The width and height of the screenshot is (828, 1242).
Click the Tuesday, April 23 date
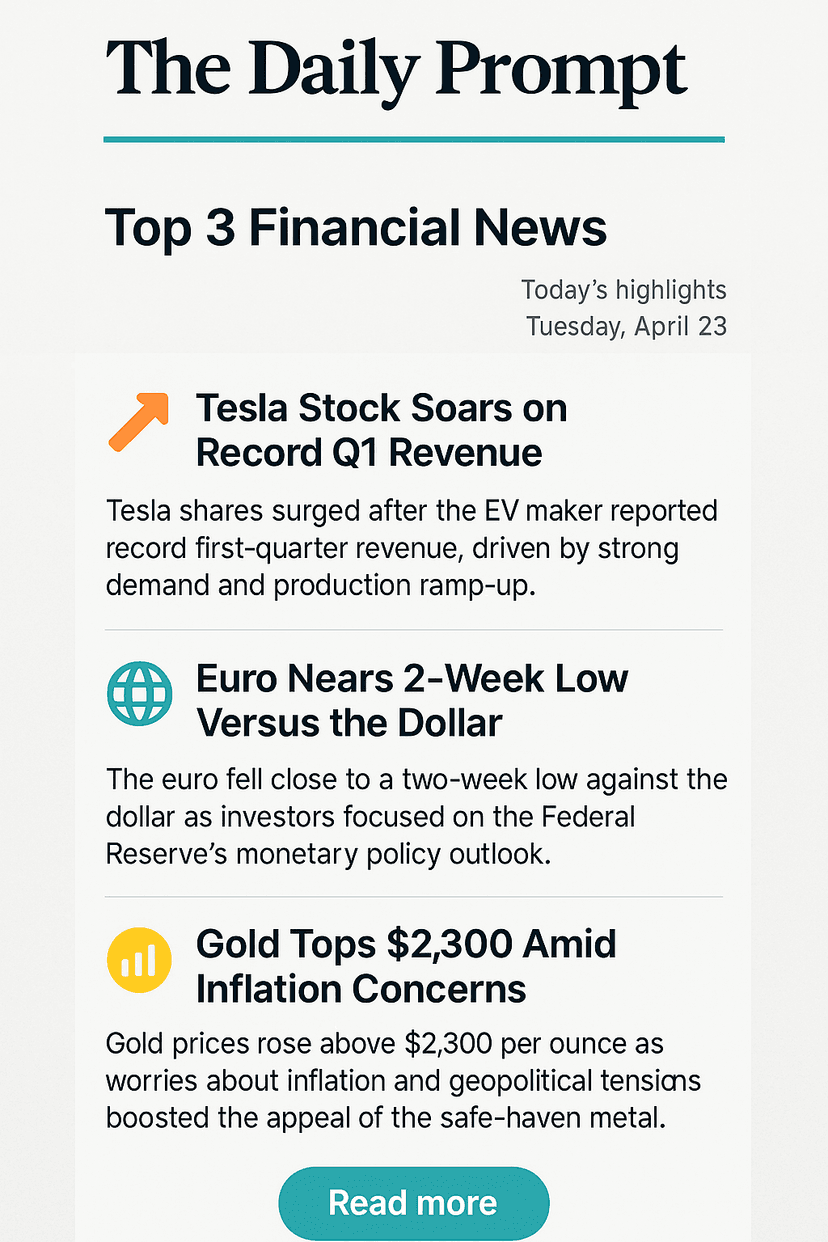point(626,326)
